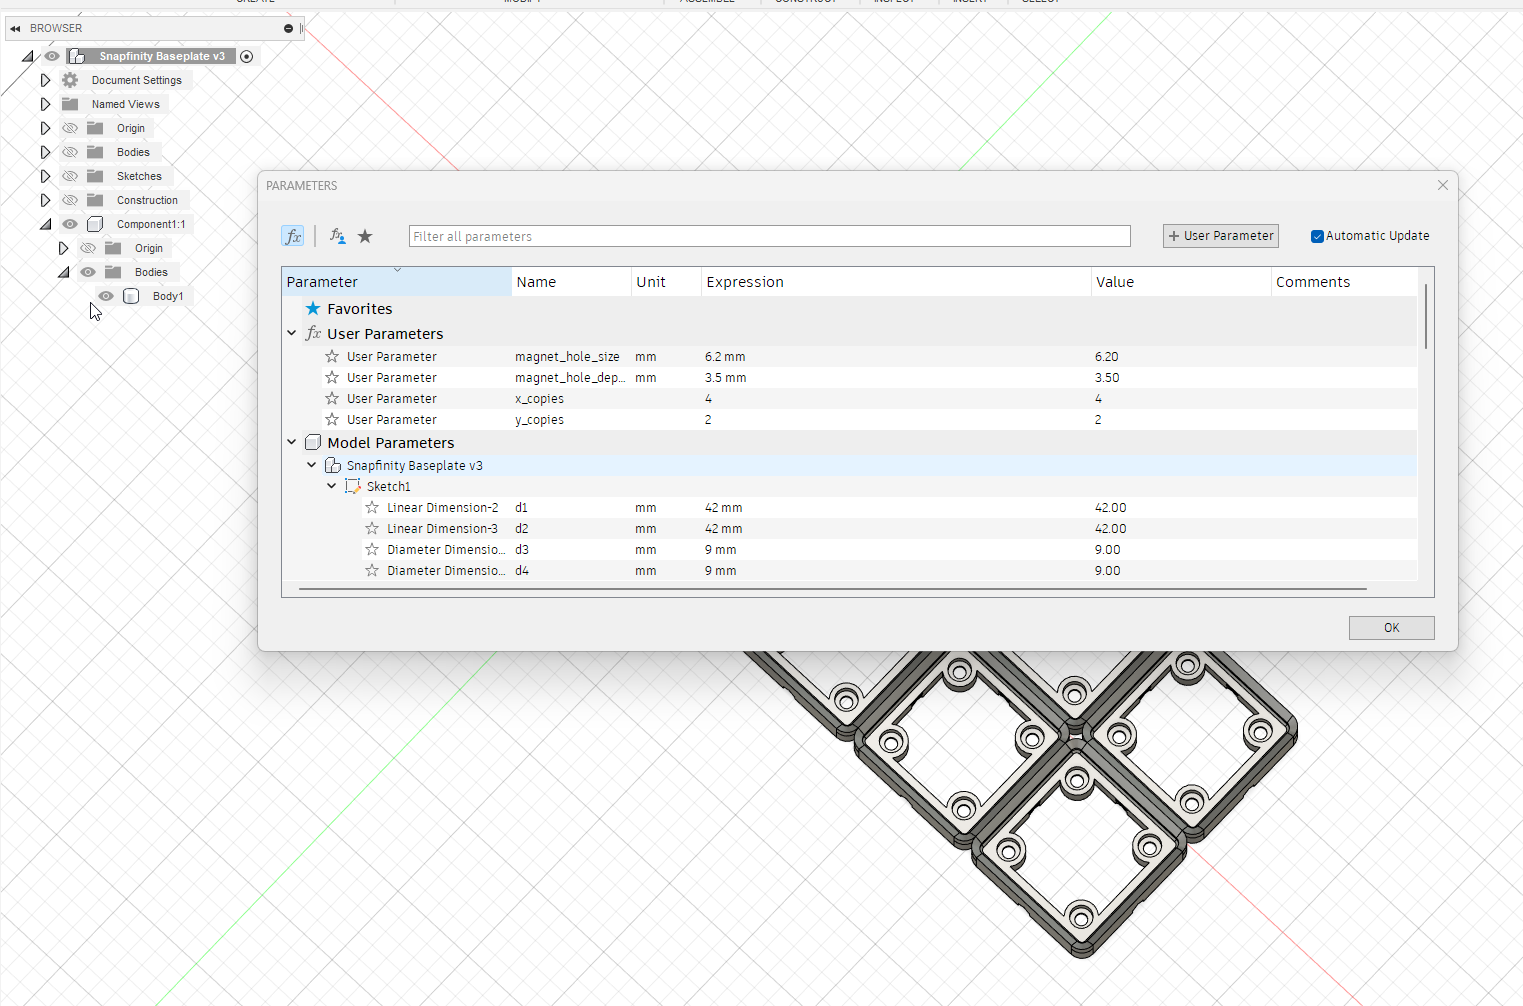Collapse the Browser panel double-arrow icon
The width and height of the screenshot is (1523, 1006).
point(15,28)
